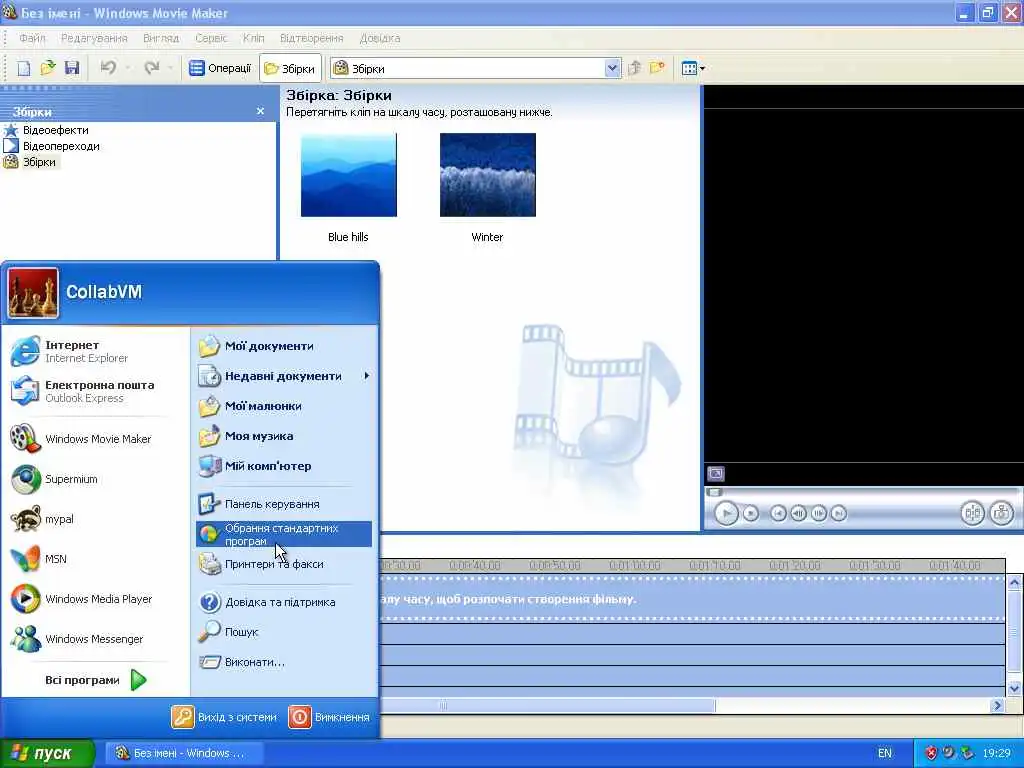The width and height of the screenshot is (1024, 768).
Task: Click the Next Frame button
Action: (x=818, y=513)
